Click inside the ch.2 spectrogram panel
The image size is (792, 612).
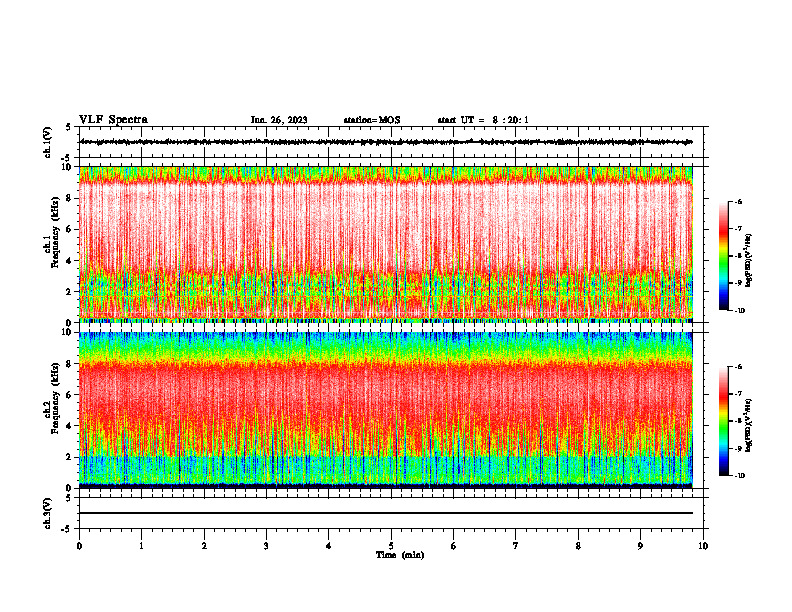386,410
